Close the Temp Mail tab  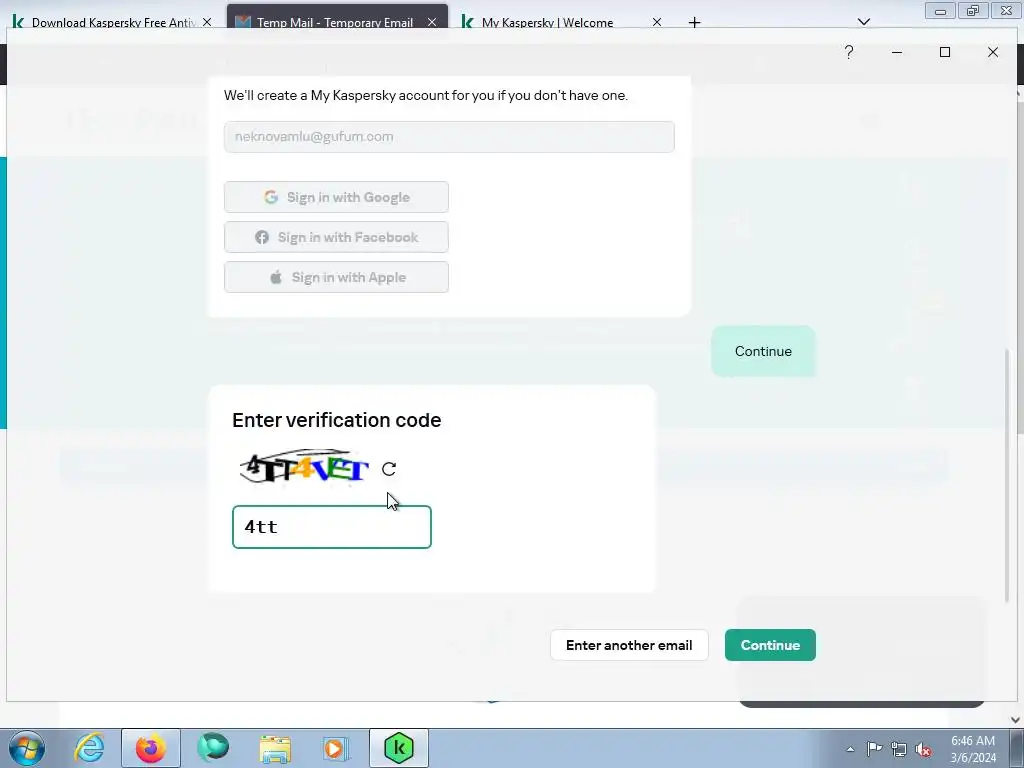point(432,22)
